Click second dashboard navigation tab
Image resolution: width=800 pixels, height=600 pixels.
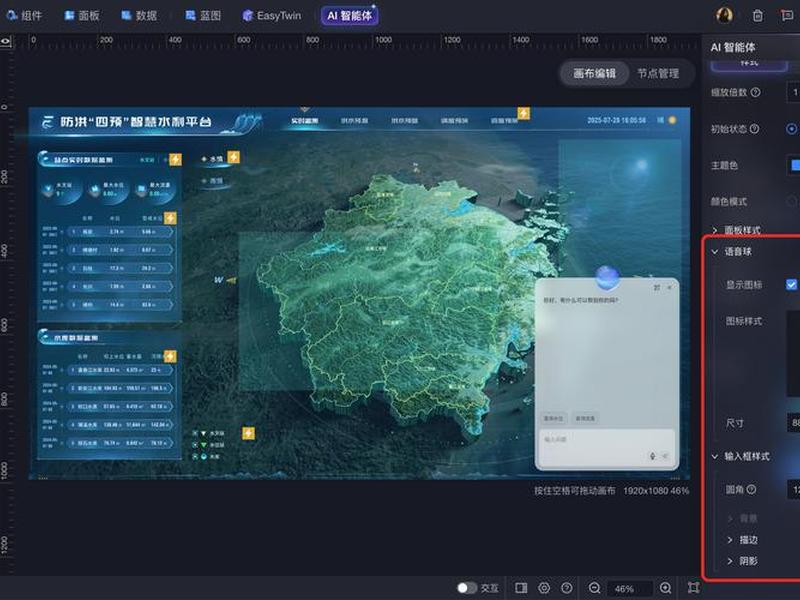[x=354, y=121]
